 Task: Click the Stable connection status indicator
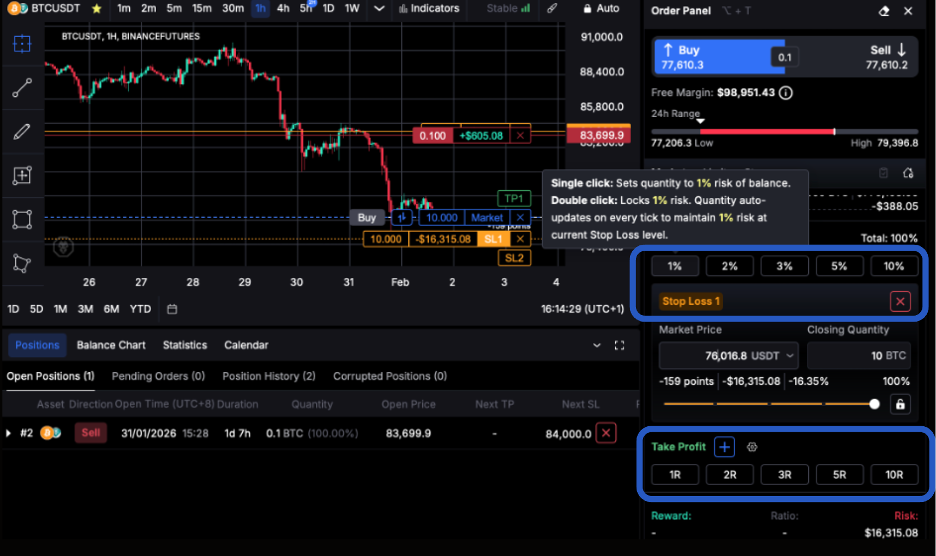click(508, 8)
